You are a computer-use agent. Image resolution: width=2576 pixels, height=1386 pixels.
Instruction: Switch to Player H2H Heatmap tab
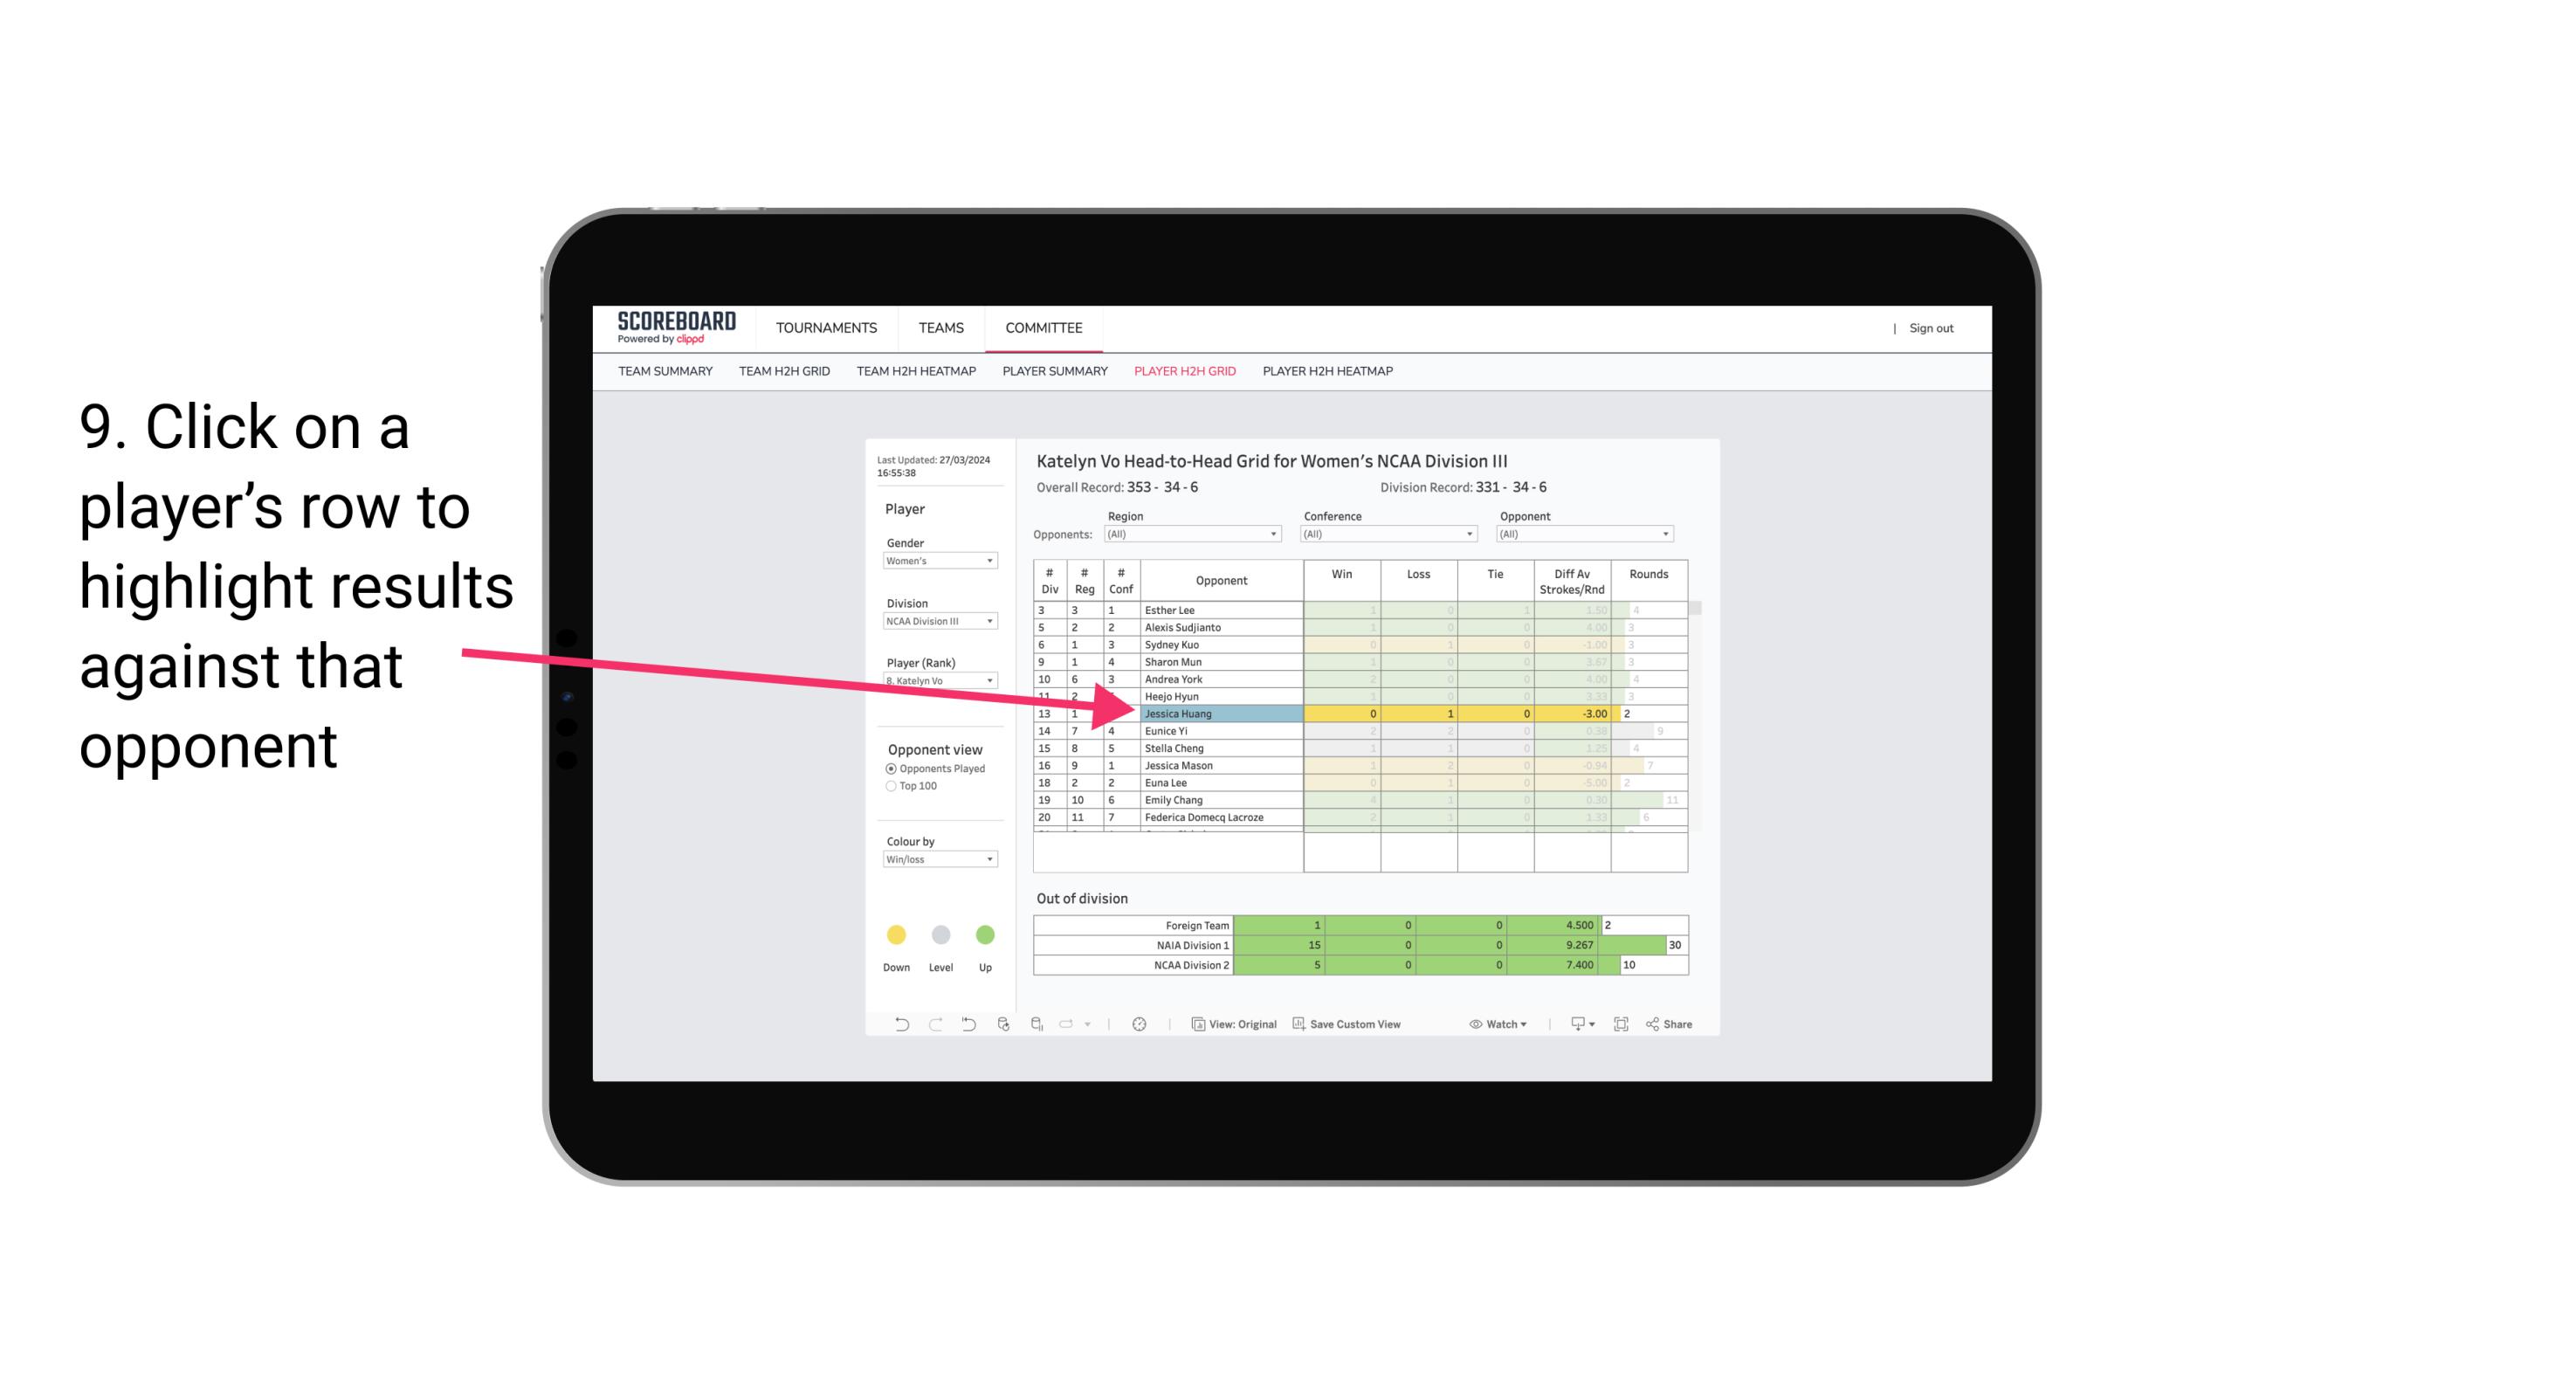[x=1329, y=374]
